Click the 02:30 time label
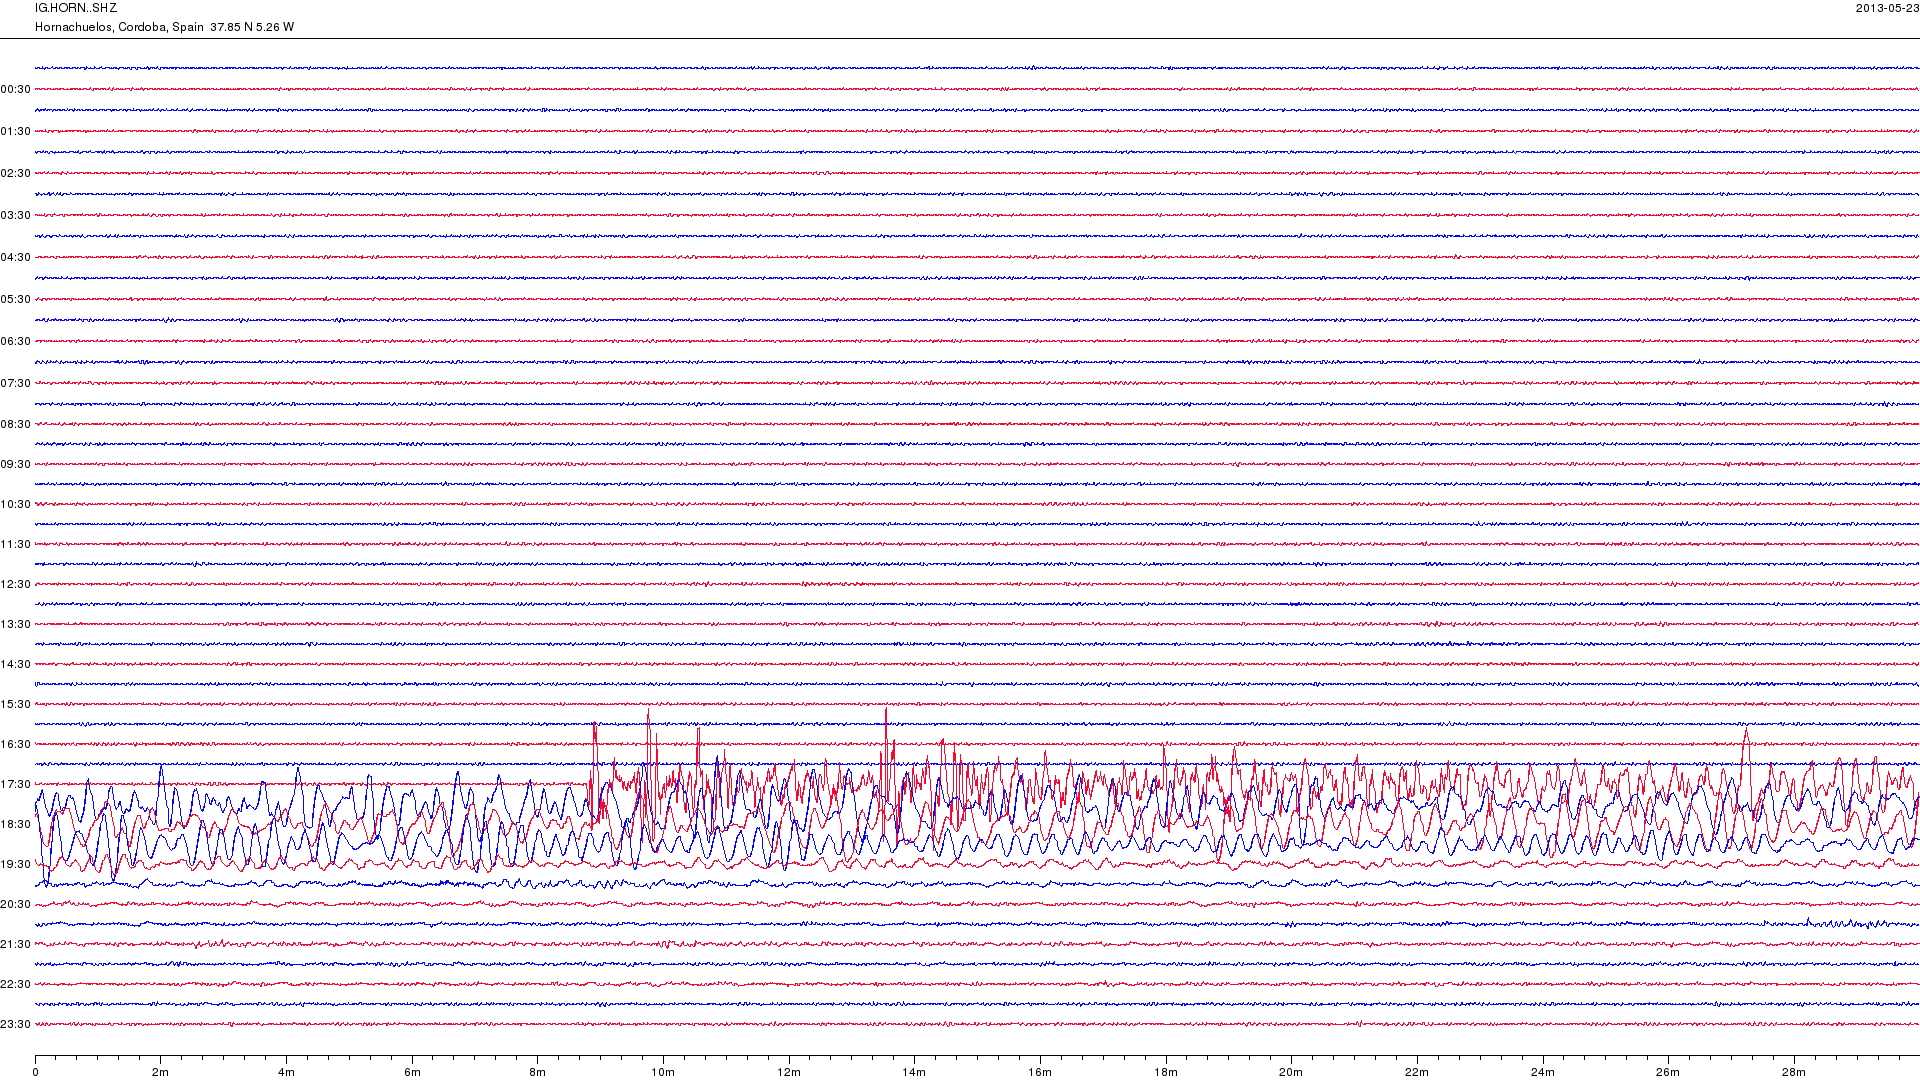The width and height of the screenshot is (1920, 1080). pos(16,173)
